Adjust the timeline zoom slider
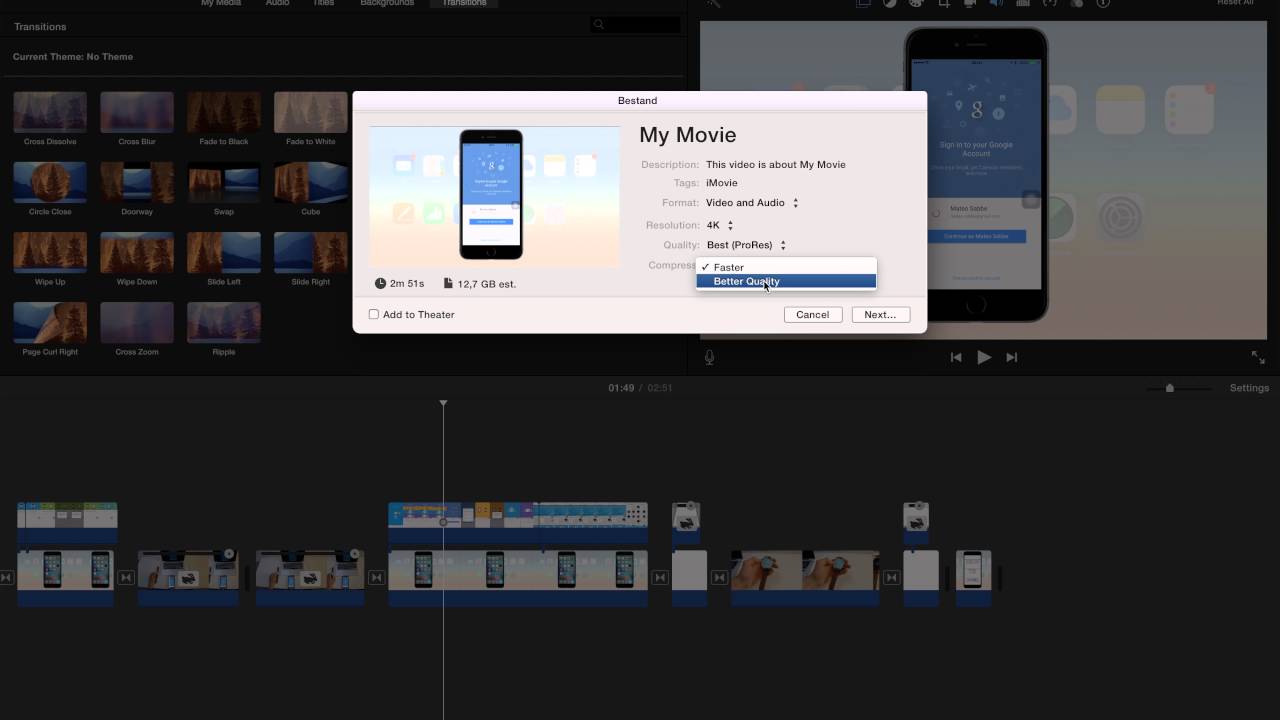This screenshot has height=720, width=1280. click(1169, 388)
